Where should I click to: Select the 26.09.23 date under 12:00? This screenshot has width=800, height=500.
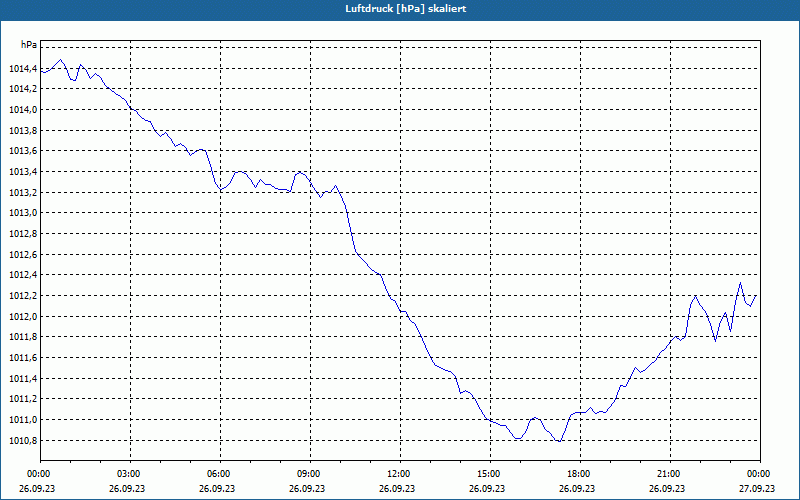point(397,488)
